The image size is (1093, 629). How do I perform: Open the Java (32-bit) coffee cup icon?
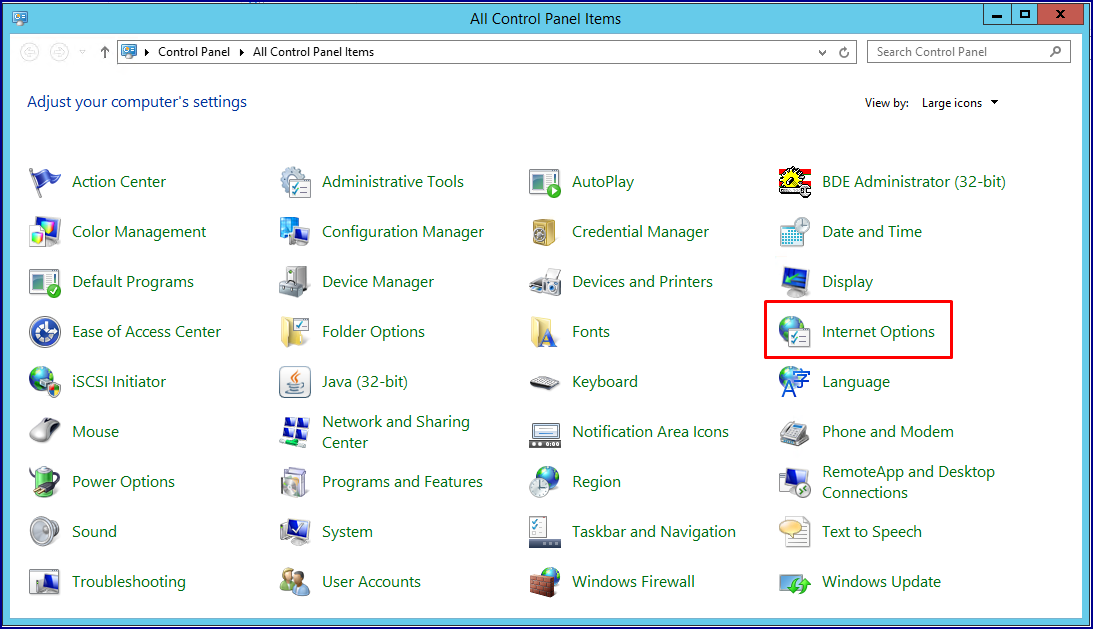click(295, 382)
